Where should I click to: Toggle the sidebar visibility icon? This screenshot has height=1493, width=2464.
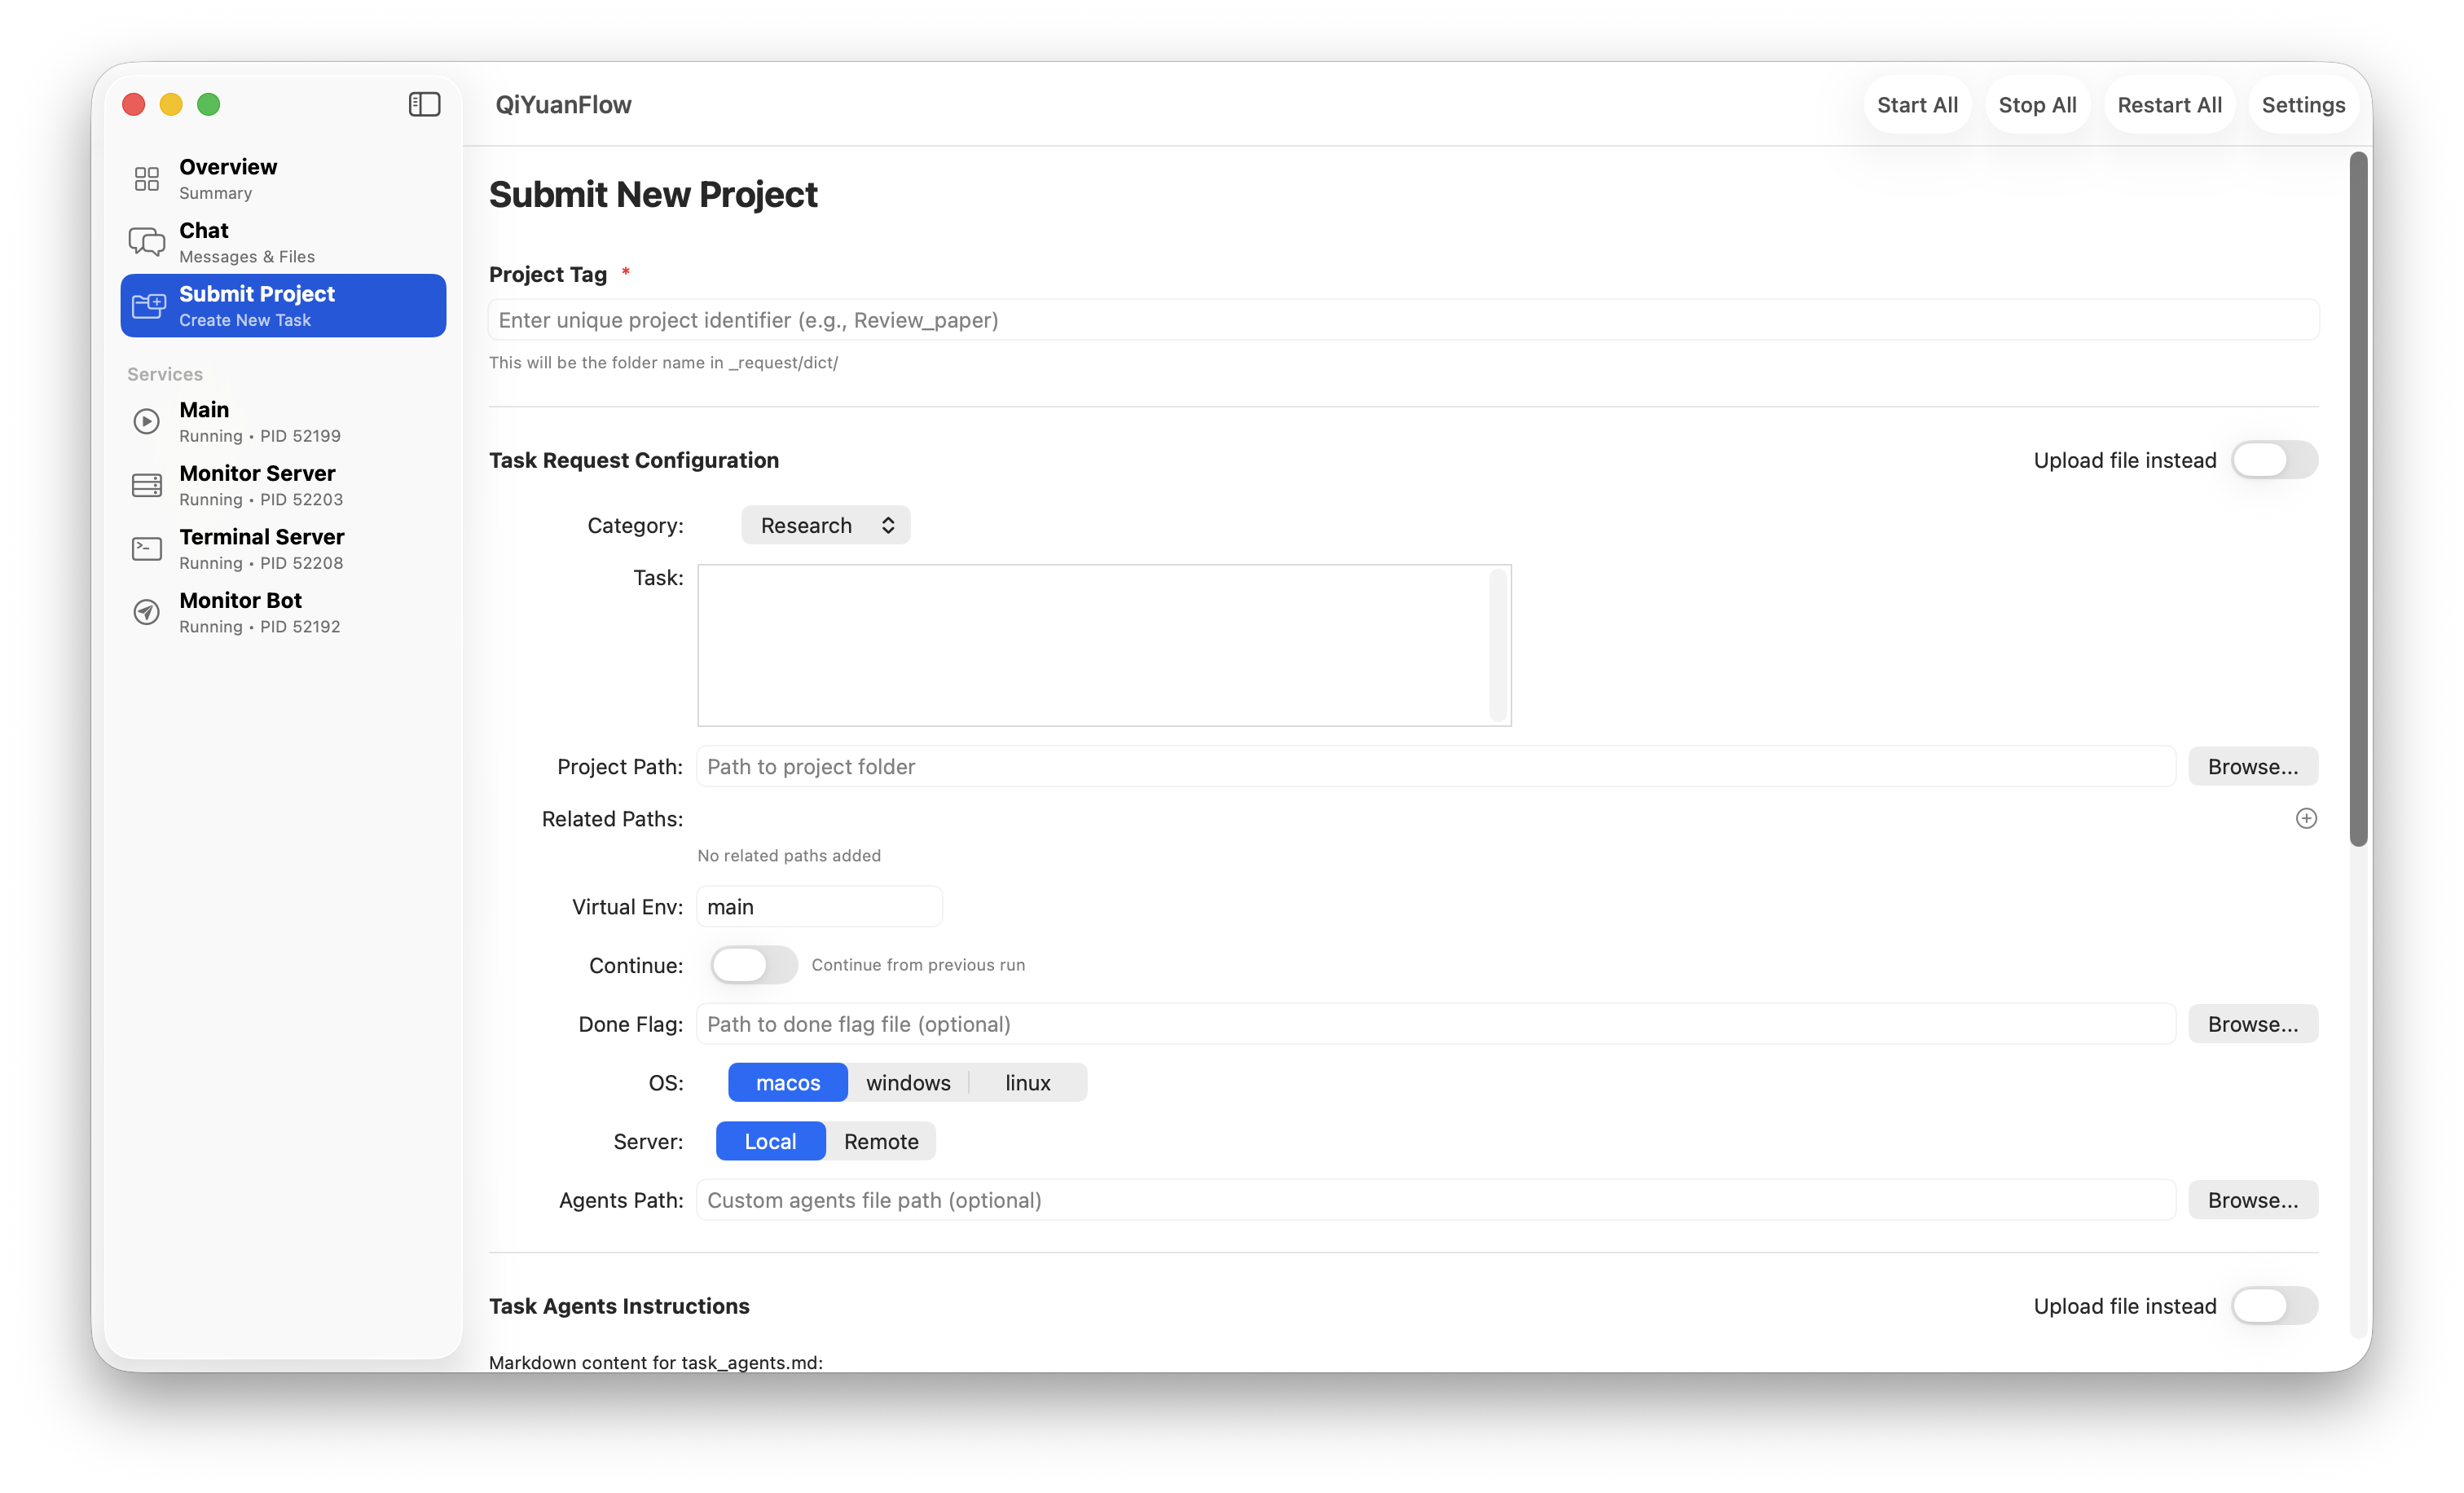(x=424, y=104)
